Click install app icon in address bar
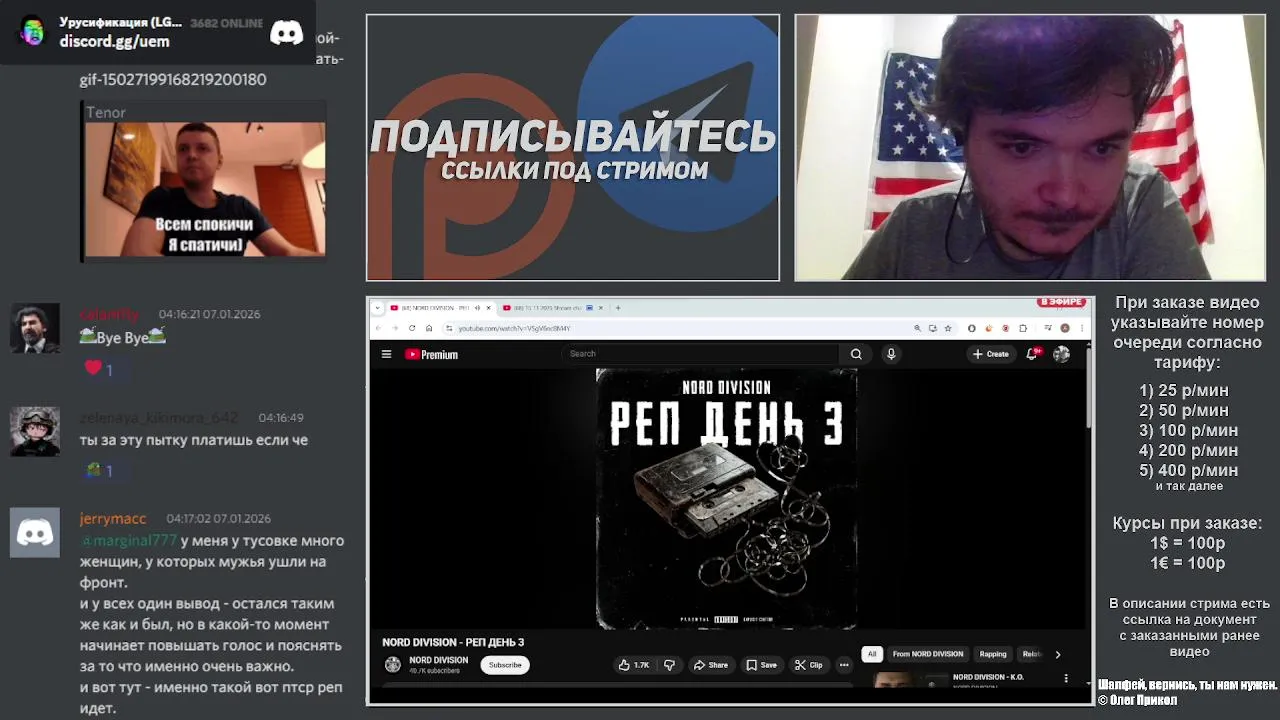 tap(933, 328)
